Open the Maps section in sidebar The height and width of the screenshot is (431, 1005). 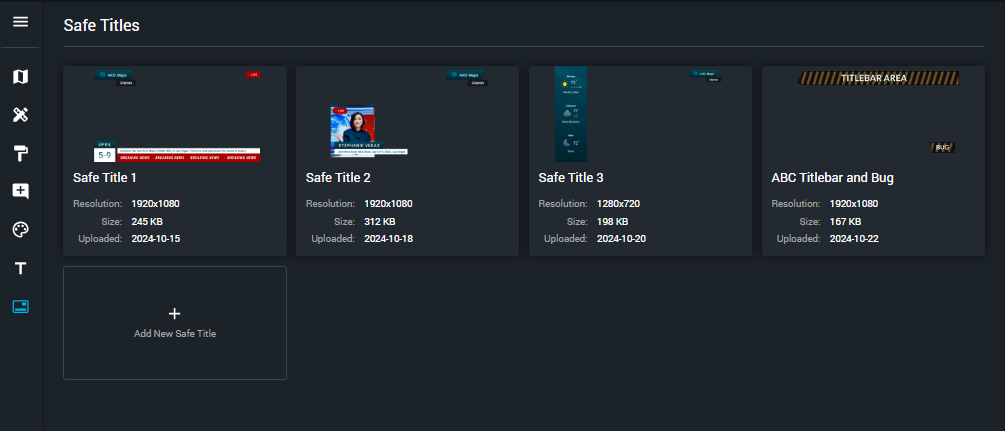pyautogui.click(x=20, y=76)
